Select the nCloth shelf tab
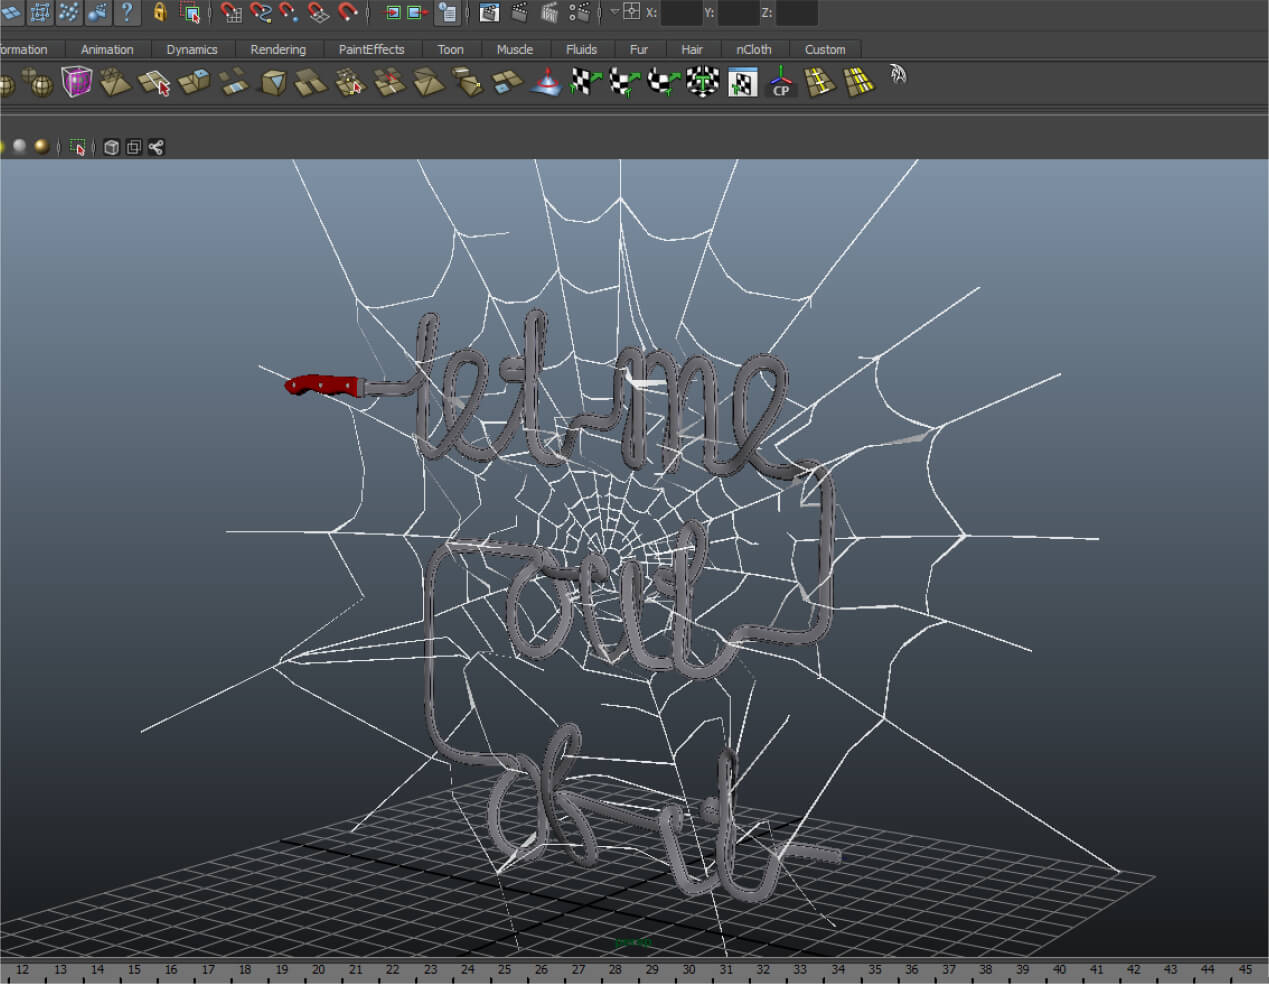This screenshot has width=1269, height=984. pos(753,49)
